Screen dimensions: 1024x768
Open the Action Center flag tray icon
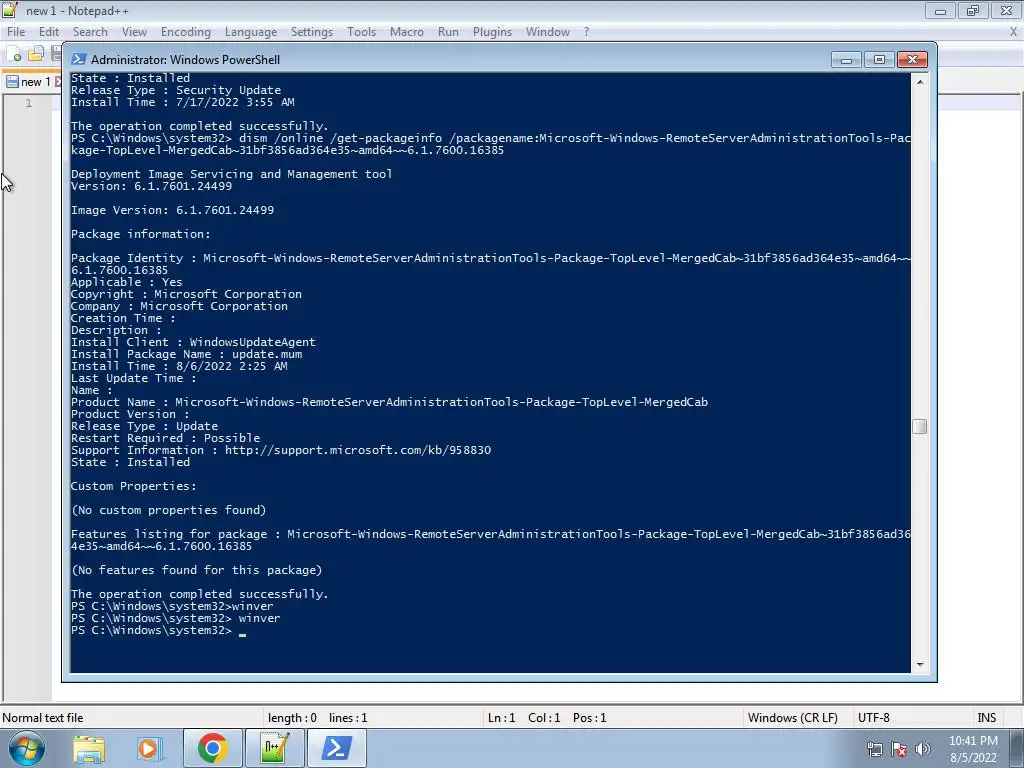click(x=899, y=750)
